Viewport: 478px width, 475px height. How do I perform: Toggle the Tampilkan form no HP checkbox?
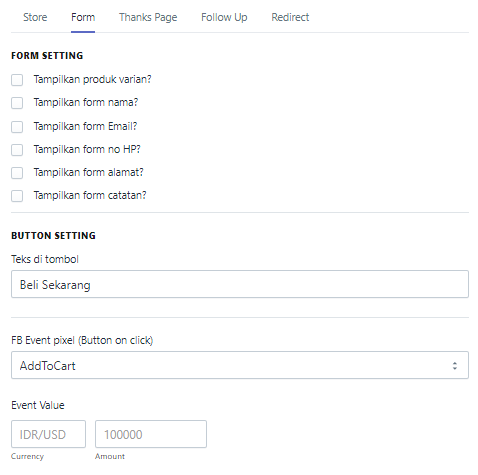17,150
